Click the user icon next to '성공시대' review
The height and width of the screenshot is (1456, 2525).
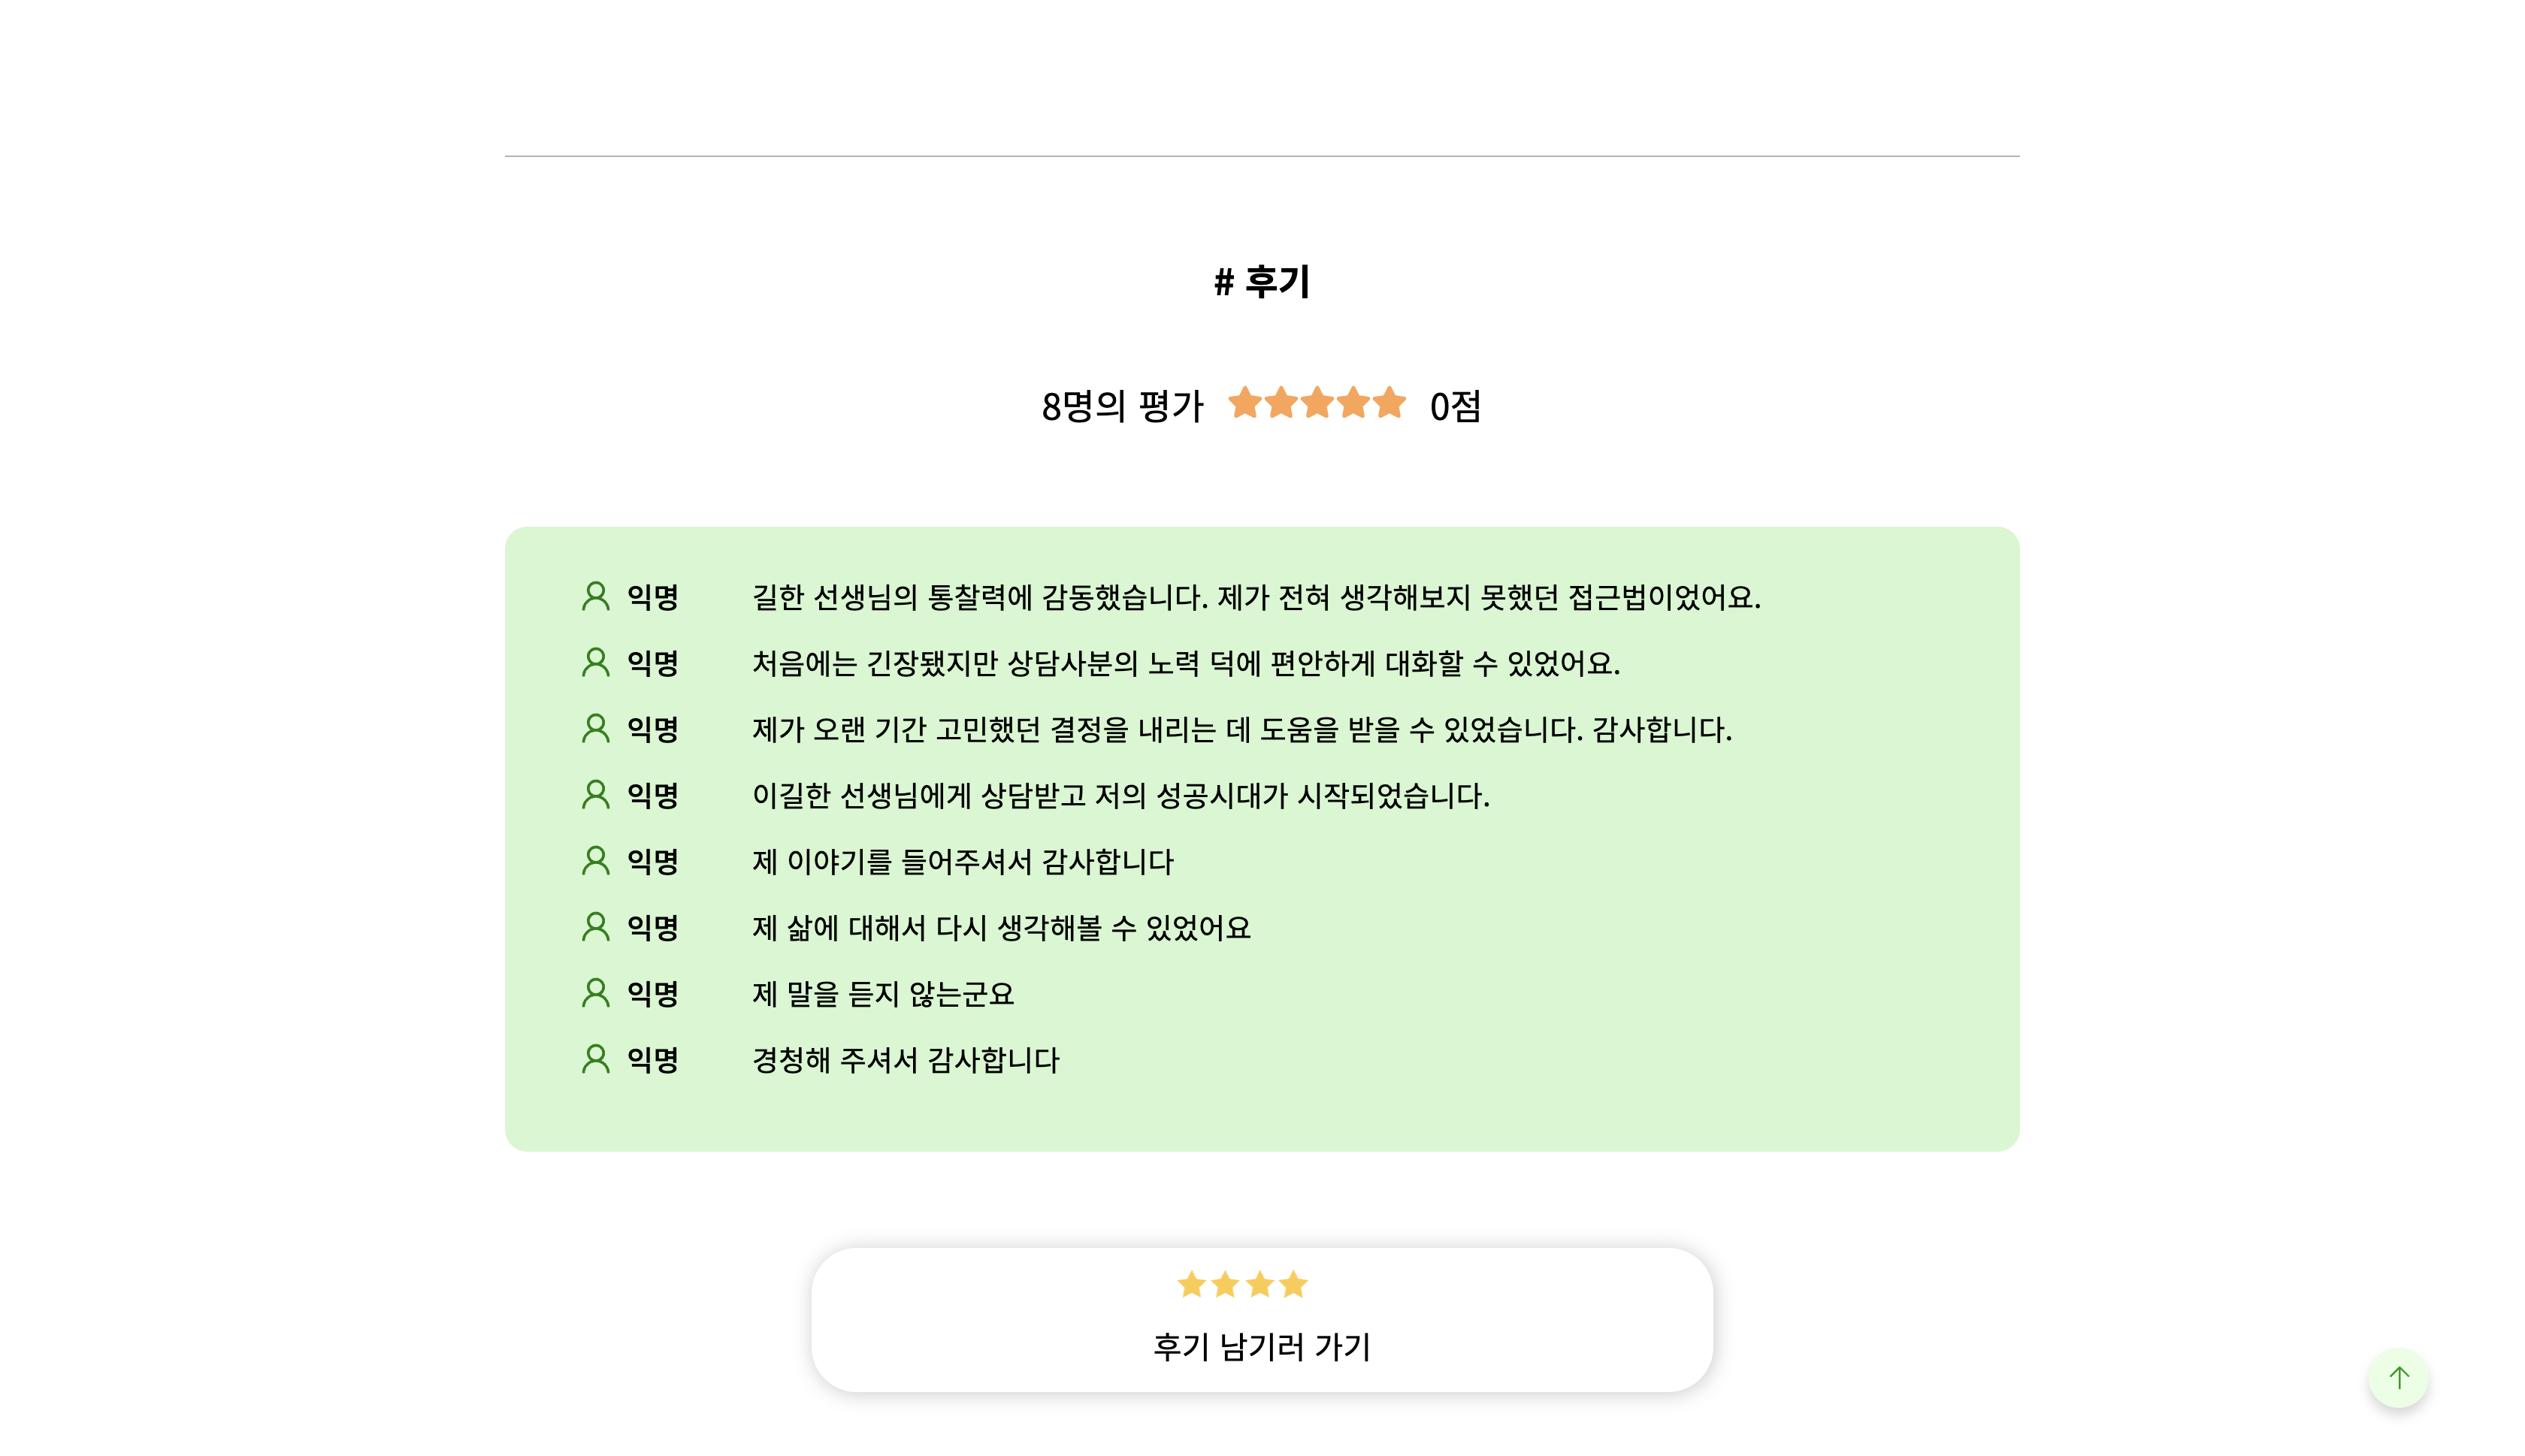[x=596, y=795]
